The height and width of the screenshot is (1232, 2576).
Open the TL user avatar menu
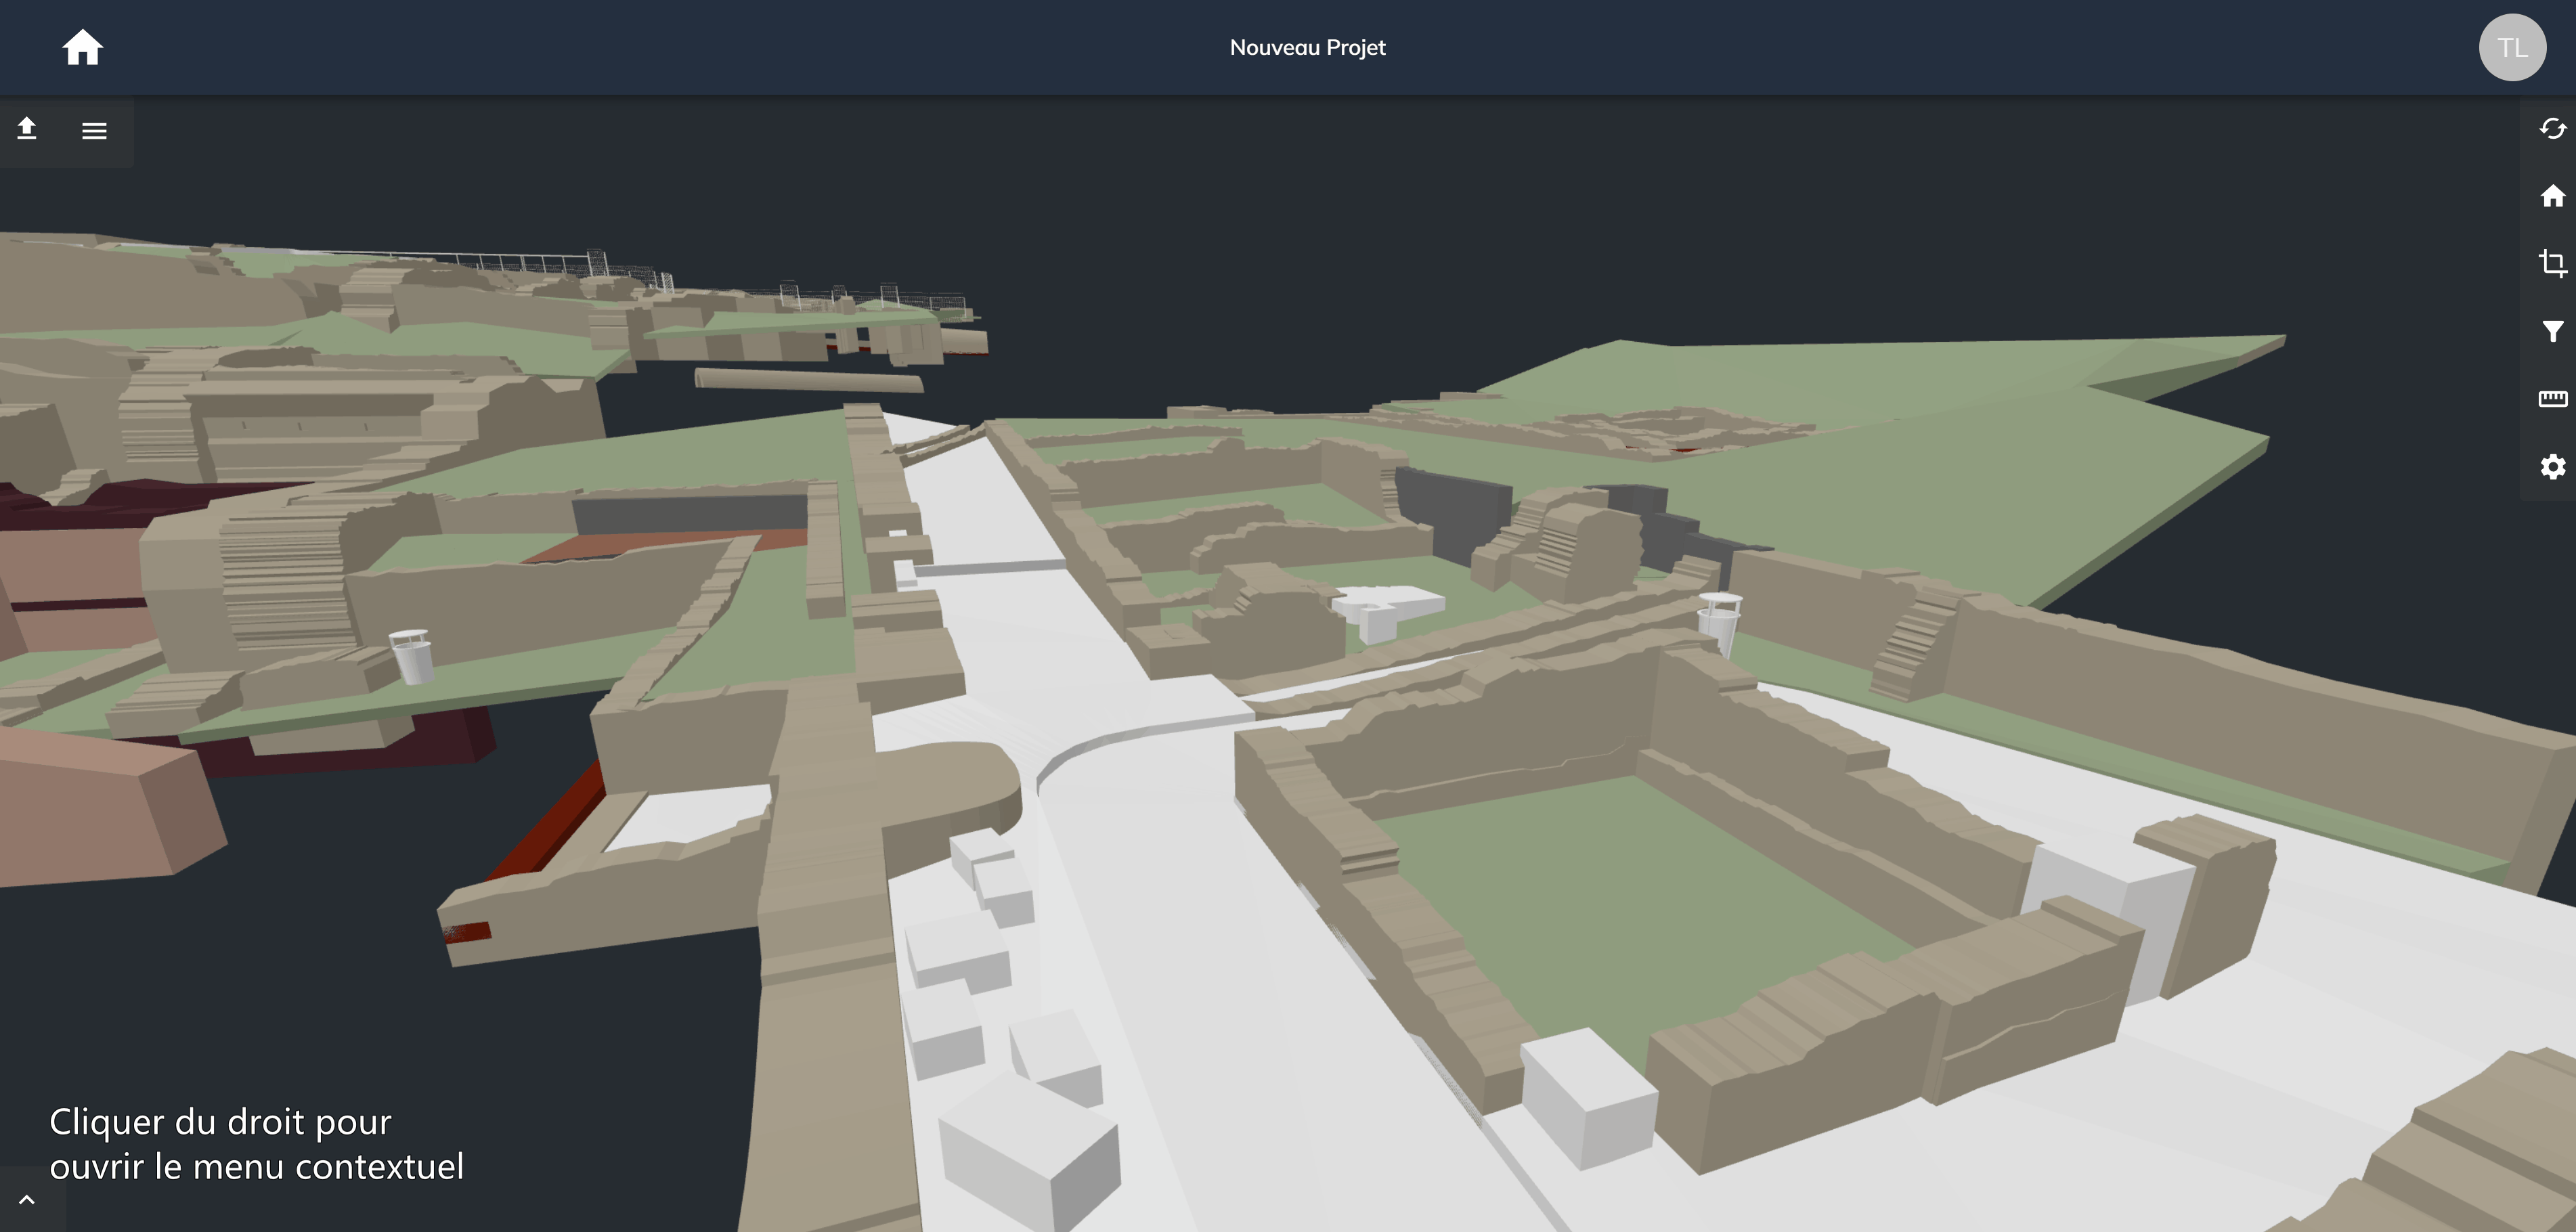(x=2511, y=47)
